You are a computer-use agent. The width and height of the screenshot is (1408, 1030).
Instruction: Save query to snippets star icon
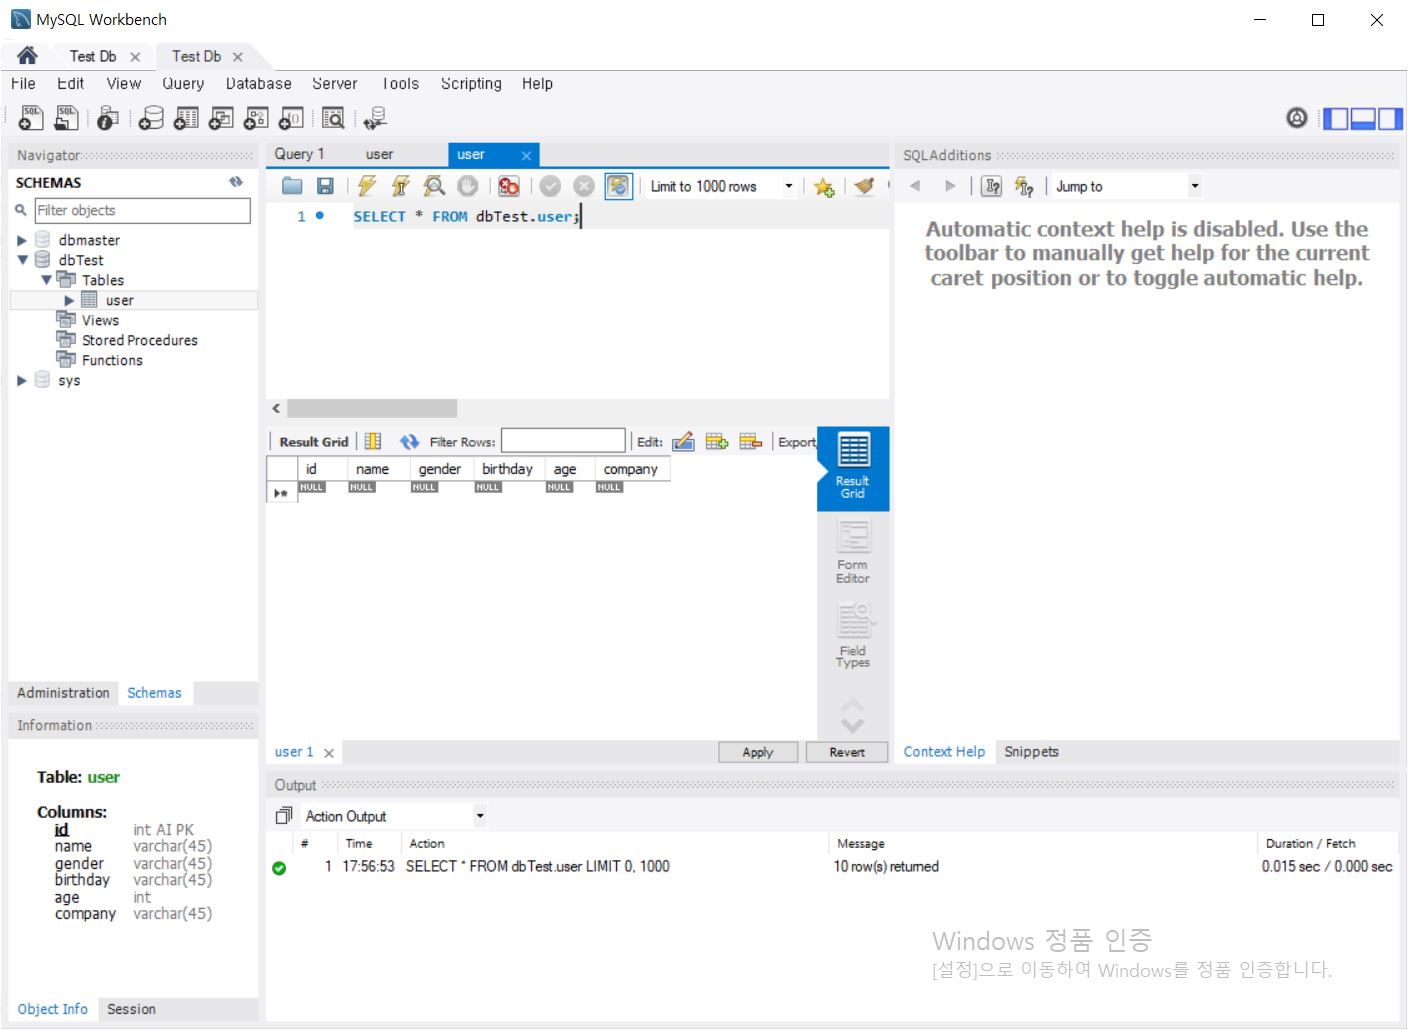pyautogui.click(x=824, y=187)
